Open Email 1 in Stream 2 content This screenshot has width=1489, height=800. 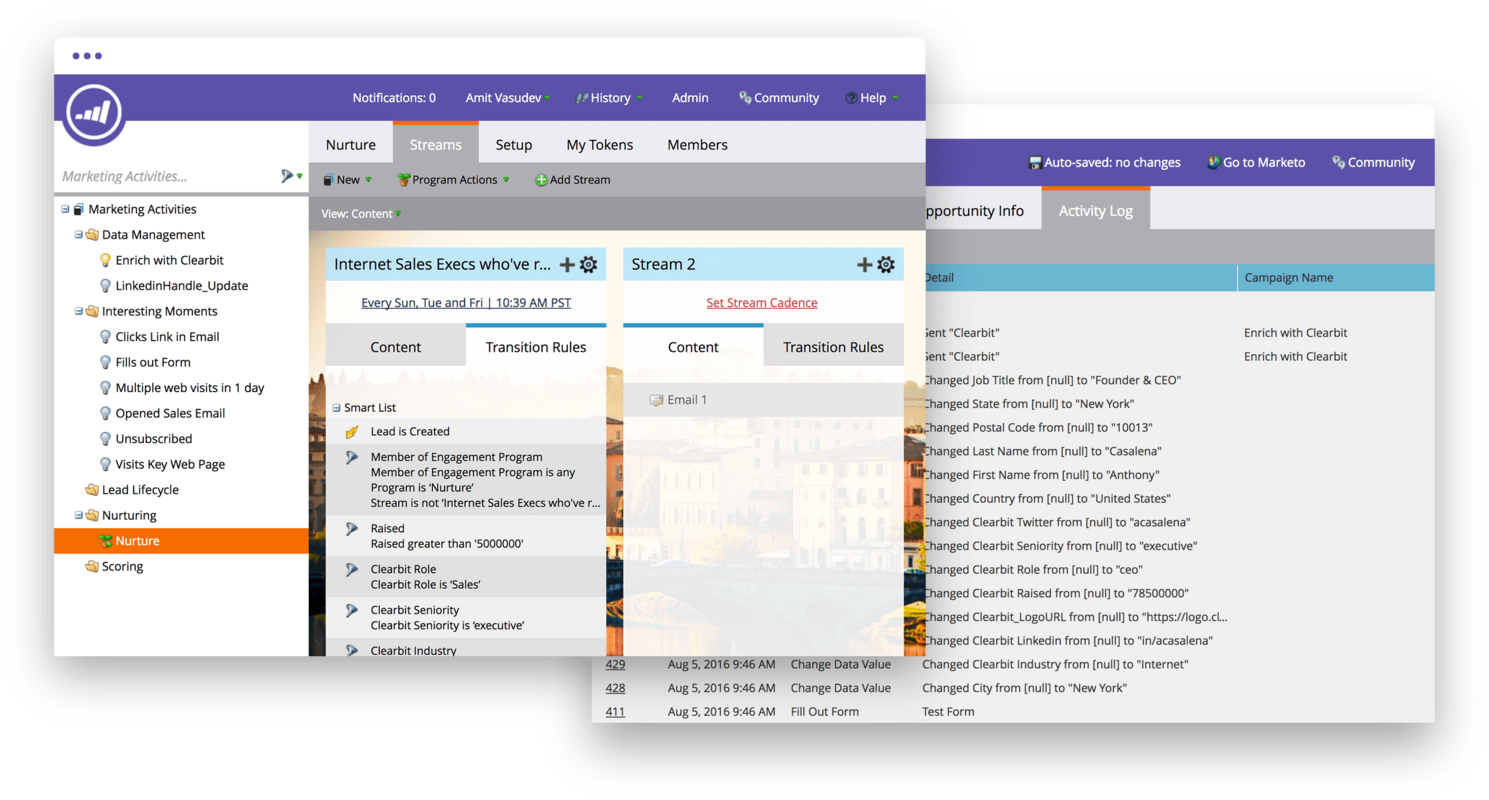click(x=686, y=399)
